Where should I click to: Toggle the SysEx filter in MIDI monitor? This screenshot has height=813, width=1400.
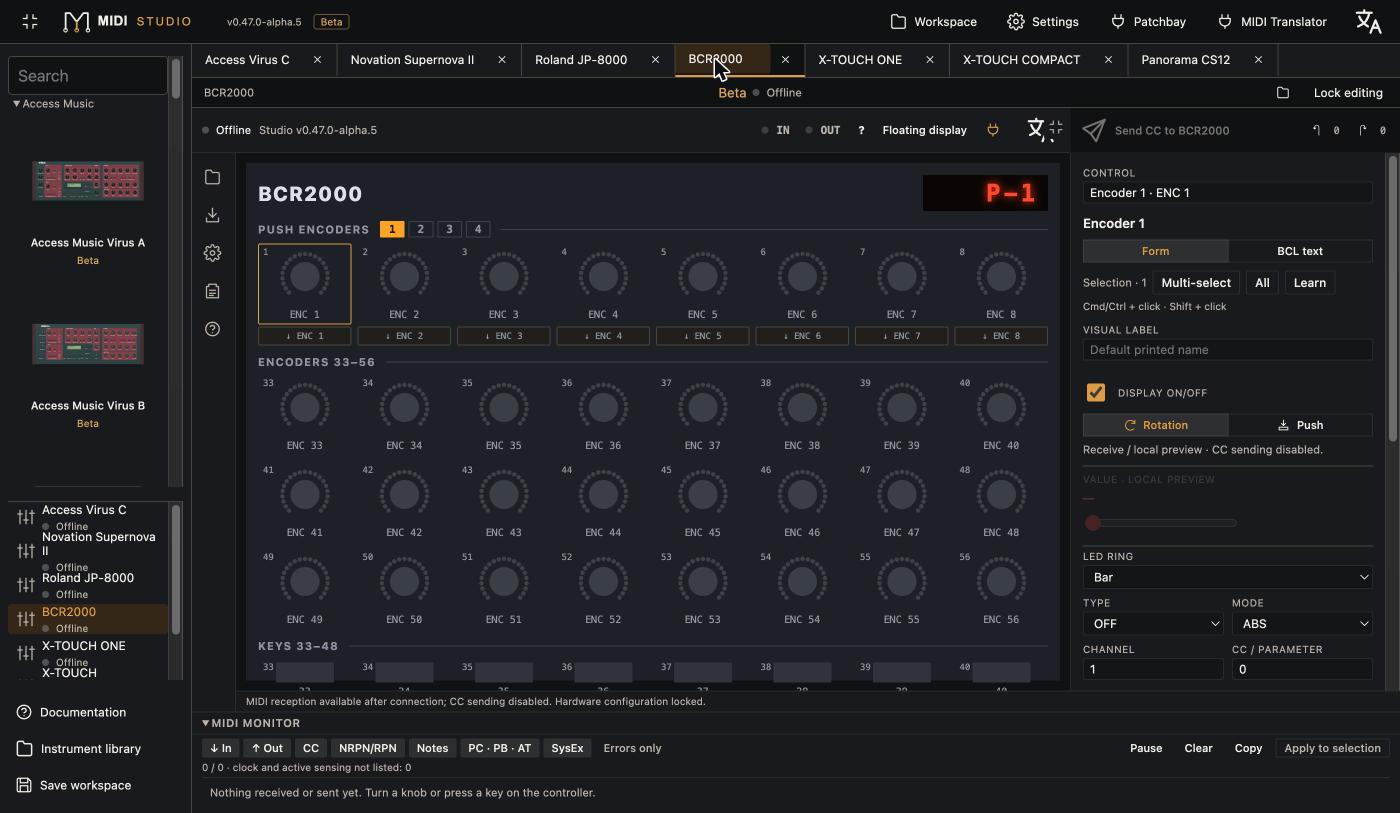pos(567,748)
